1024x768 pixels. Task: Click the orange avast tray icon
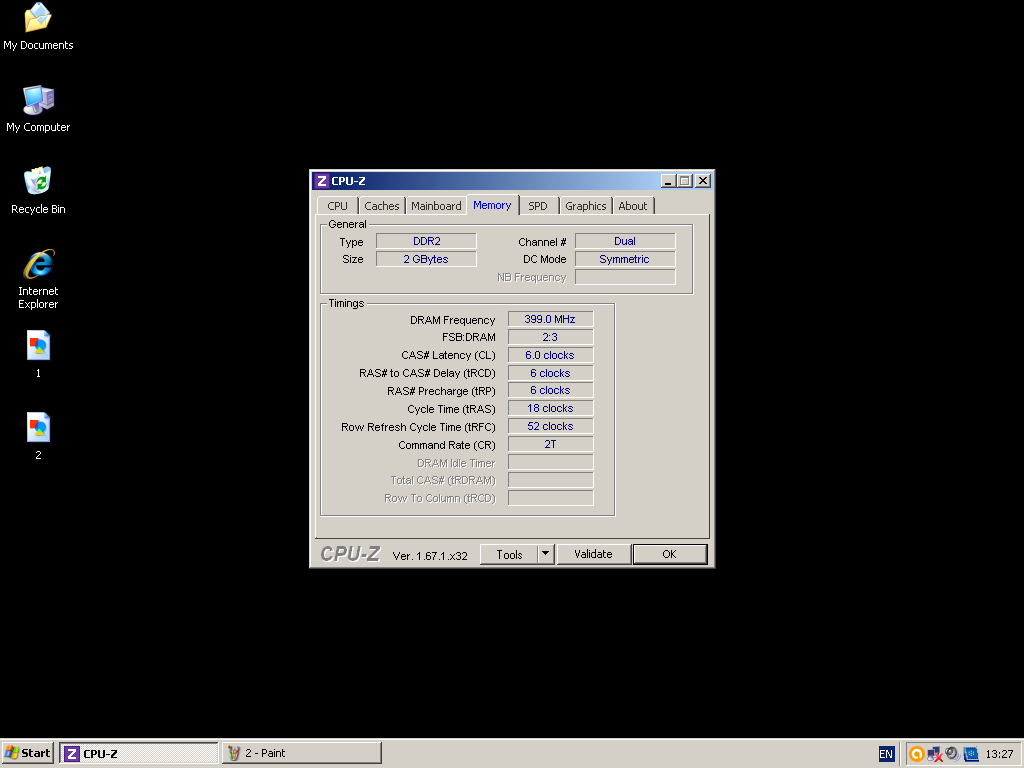[x=916, y=754]
